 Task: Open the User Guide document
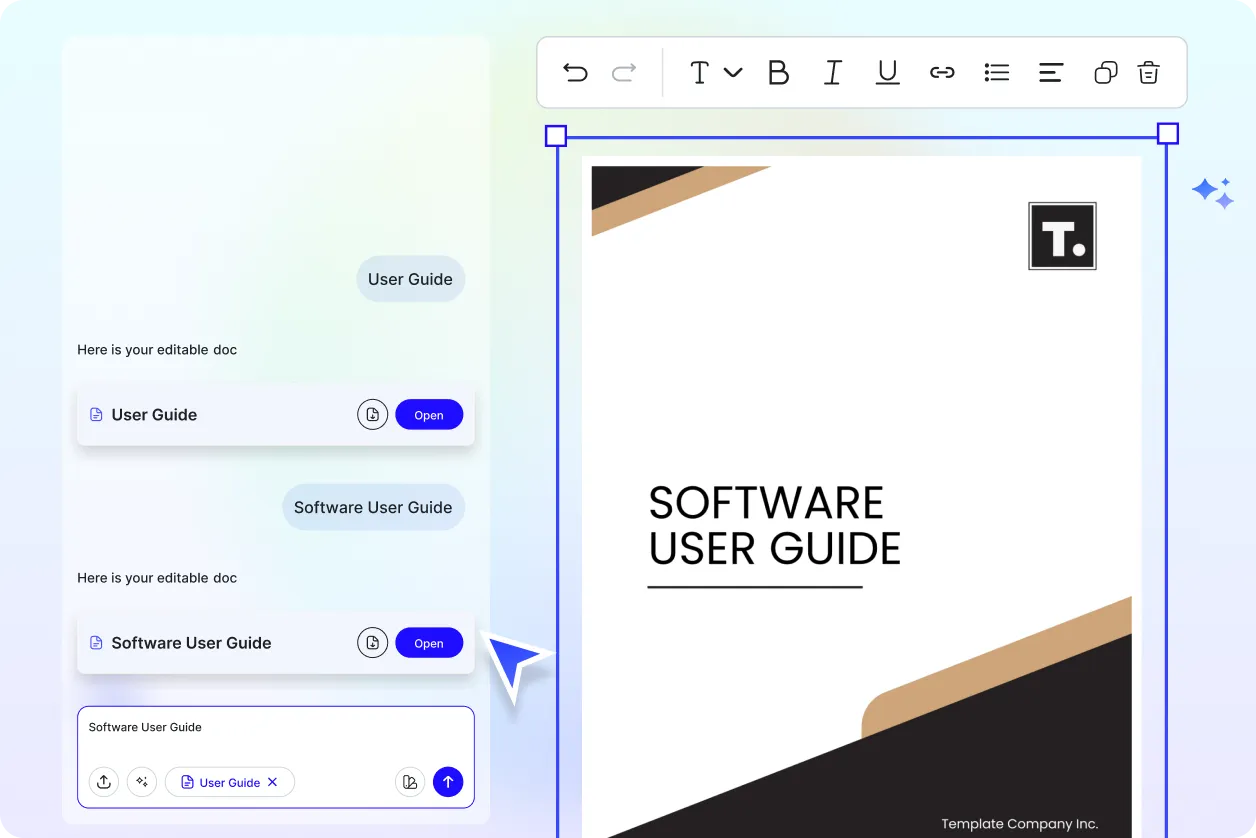tap(429, 414)
